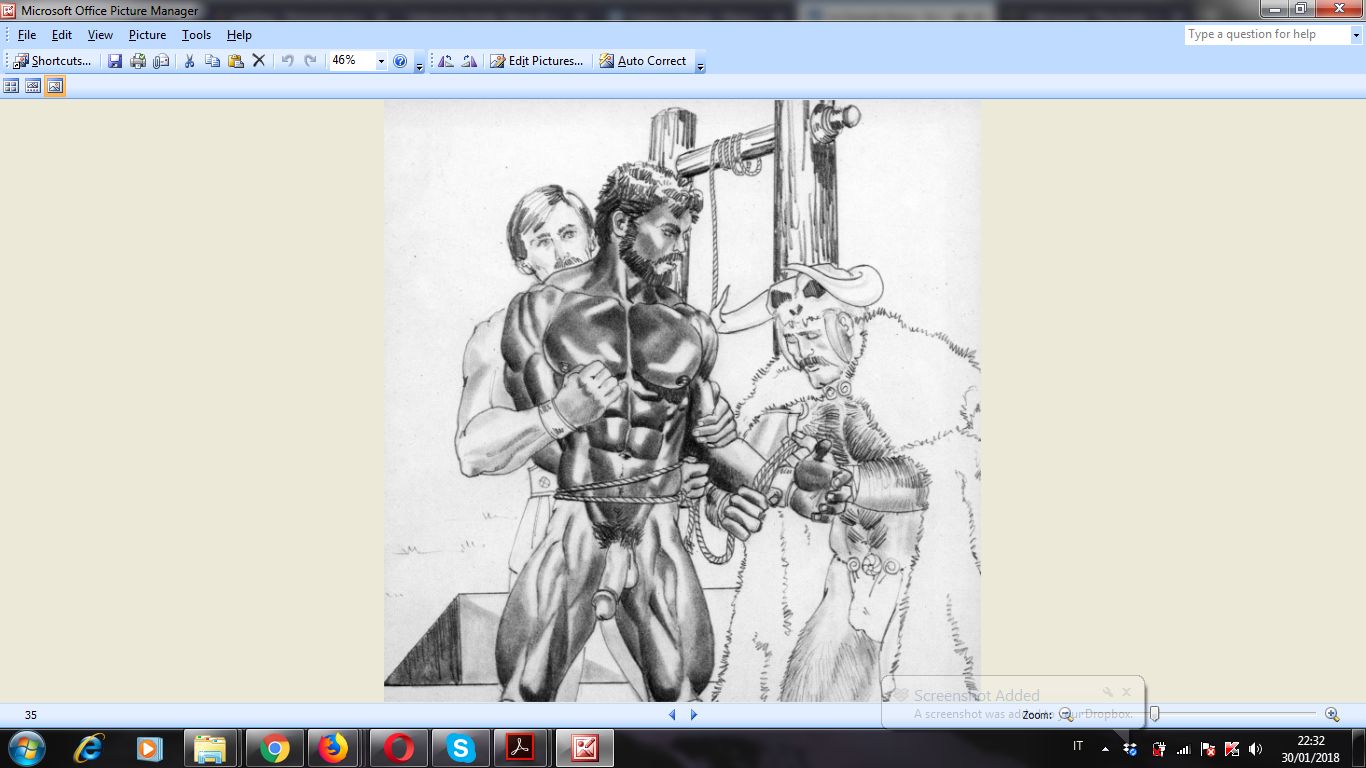Open Google Chrome from taskbar
Viewport: 1366px width, 768px height.
coord(274,748)
